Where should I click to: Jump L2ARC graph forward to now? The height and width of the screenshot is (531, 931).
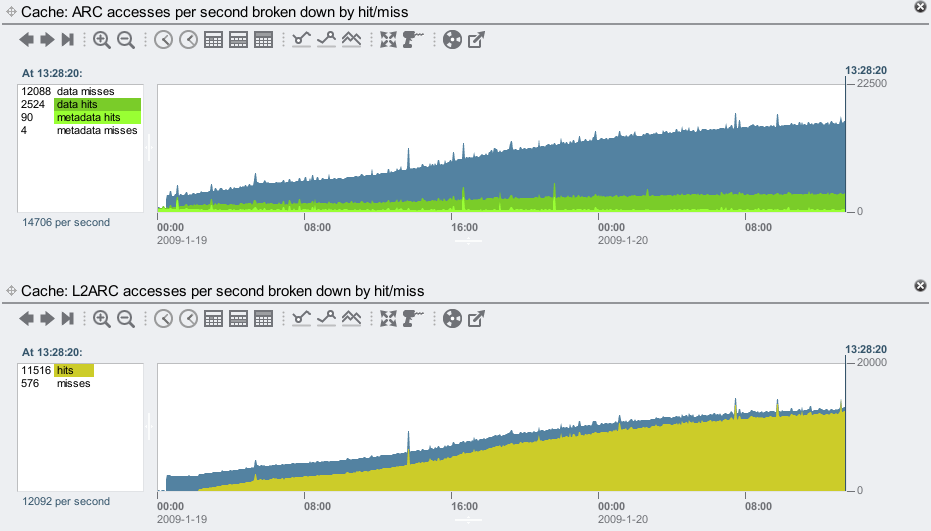point(68,319)
